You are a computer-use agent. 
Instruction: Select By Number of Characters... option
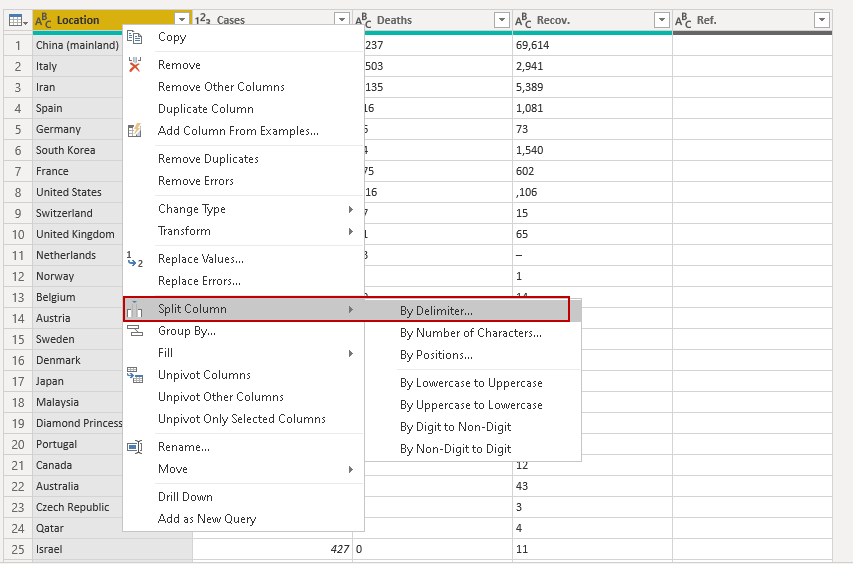point(470,333)
